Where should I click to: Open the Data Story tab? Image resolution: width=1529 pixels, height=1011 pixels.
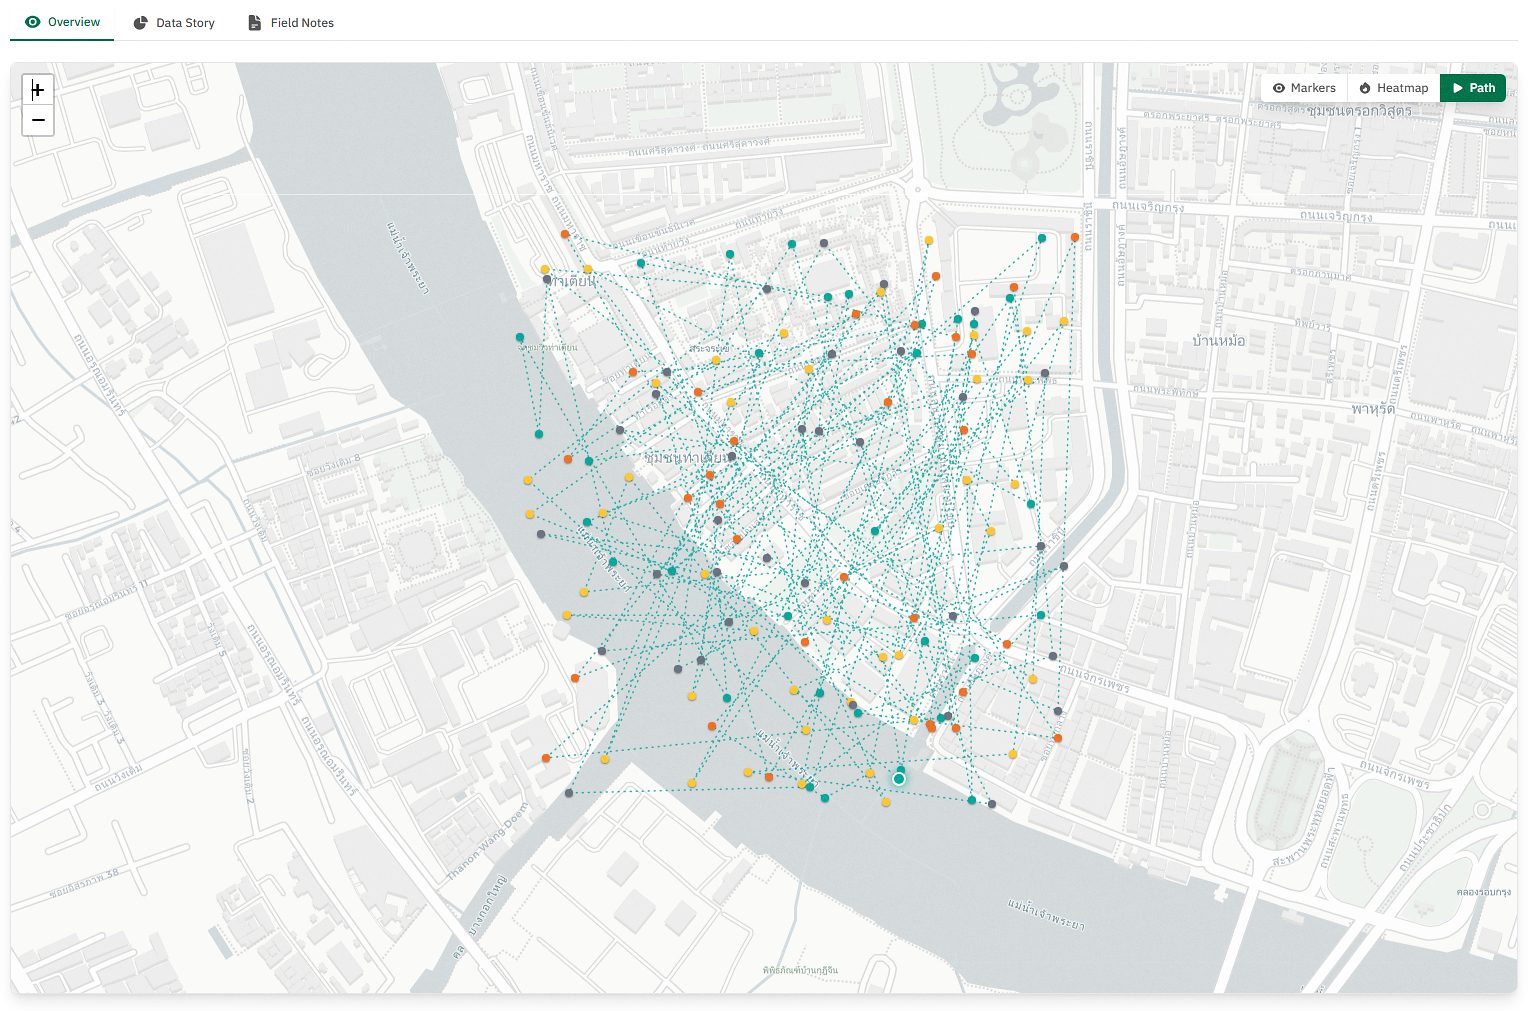click(174, 23)
